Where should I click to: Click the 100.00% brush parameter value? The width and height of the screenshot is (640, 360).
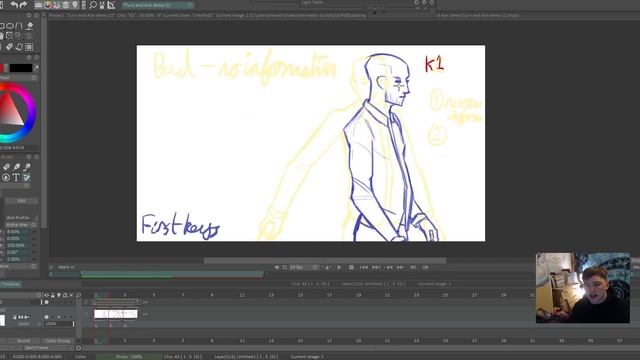[17, 246]
